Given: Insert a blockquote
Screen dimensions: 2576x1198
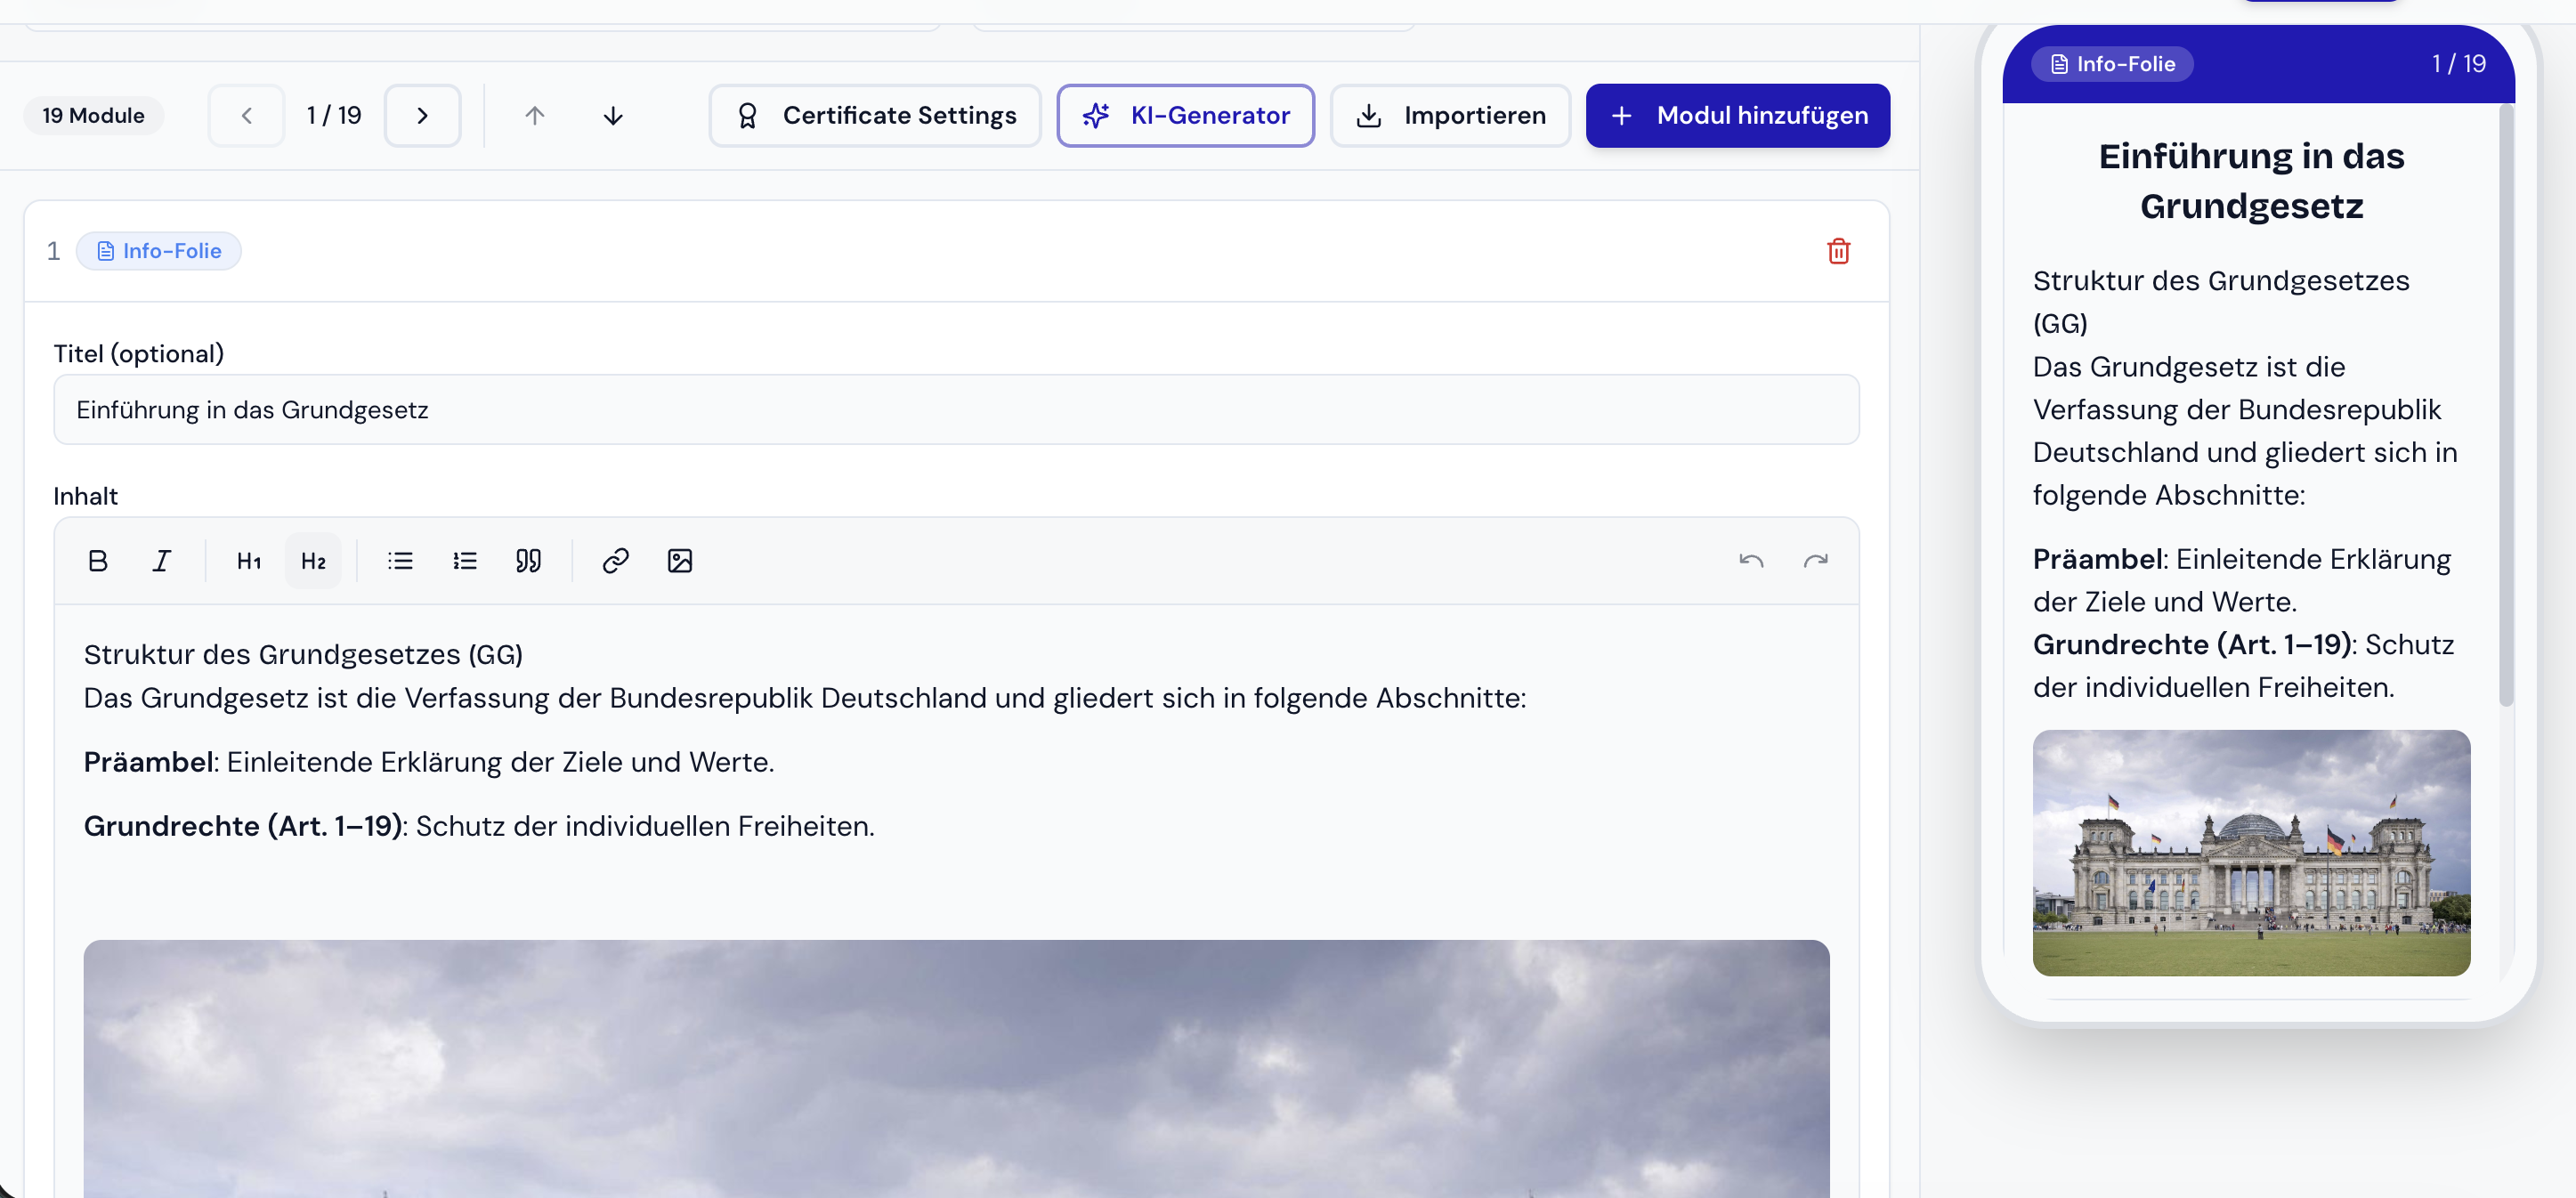Looking at the screenshot, I should (529, 560).
